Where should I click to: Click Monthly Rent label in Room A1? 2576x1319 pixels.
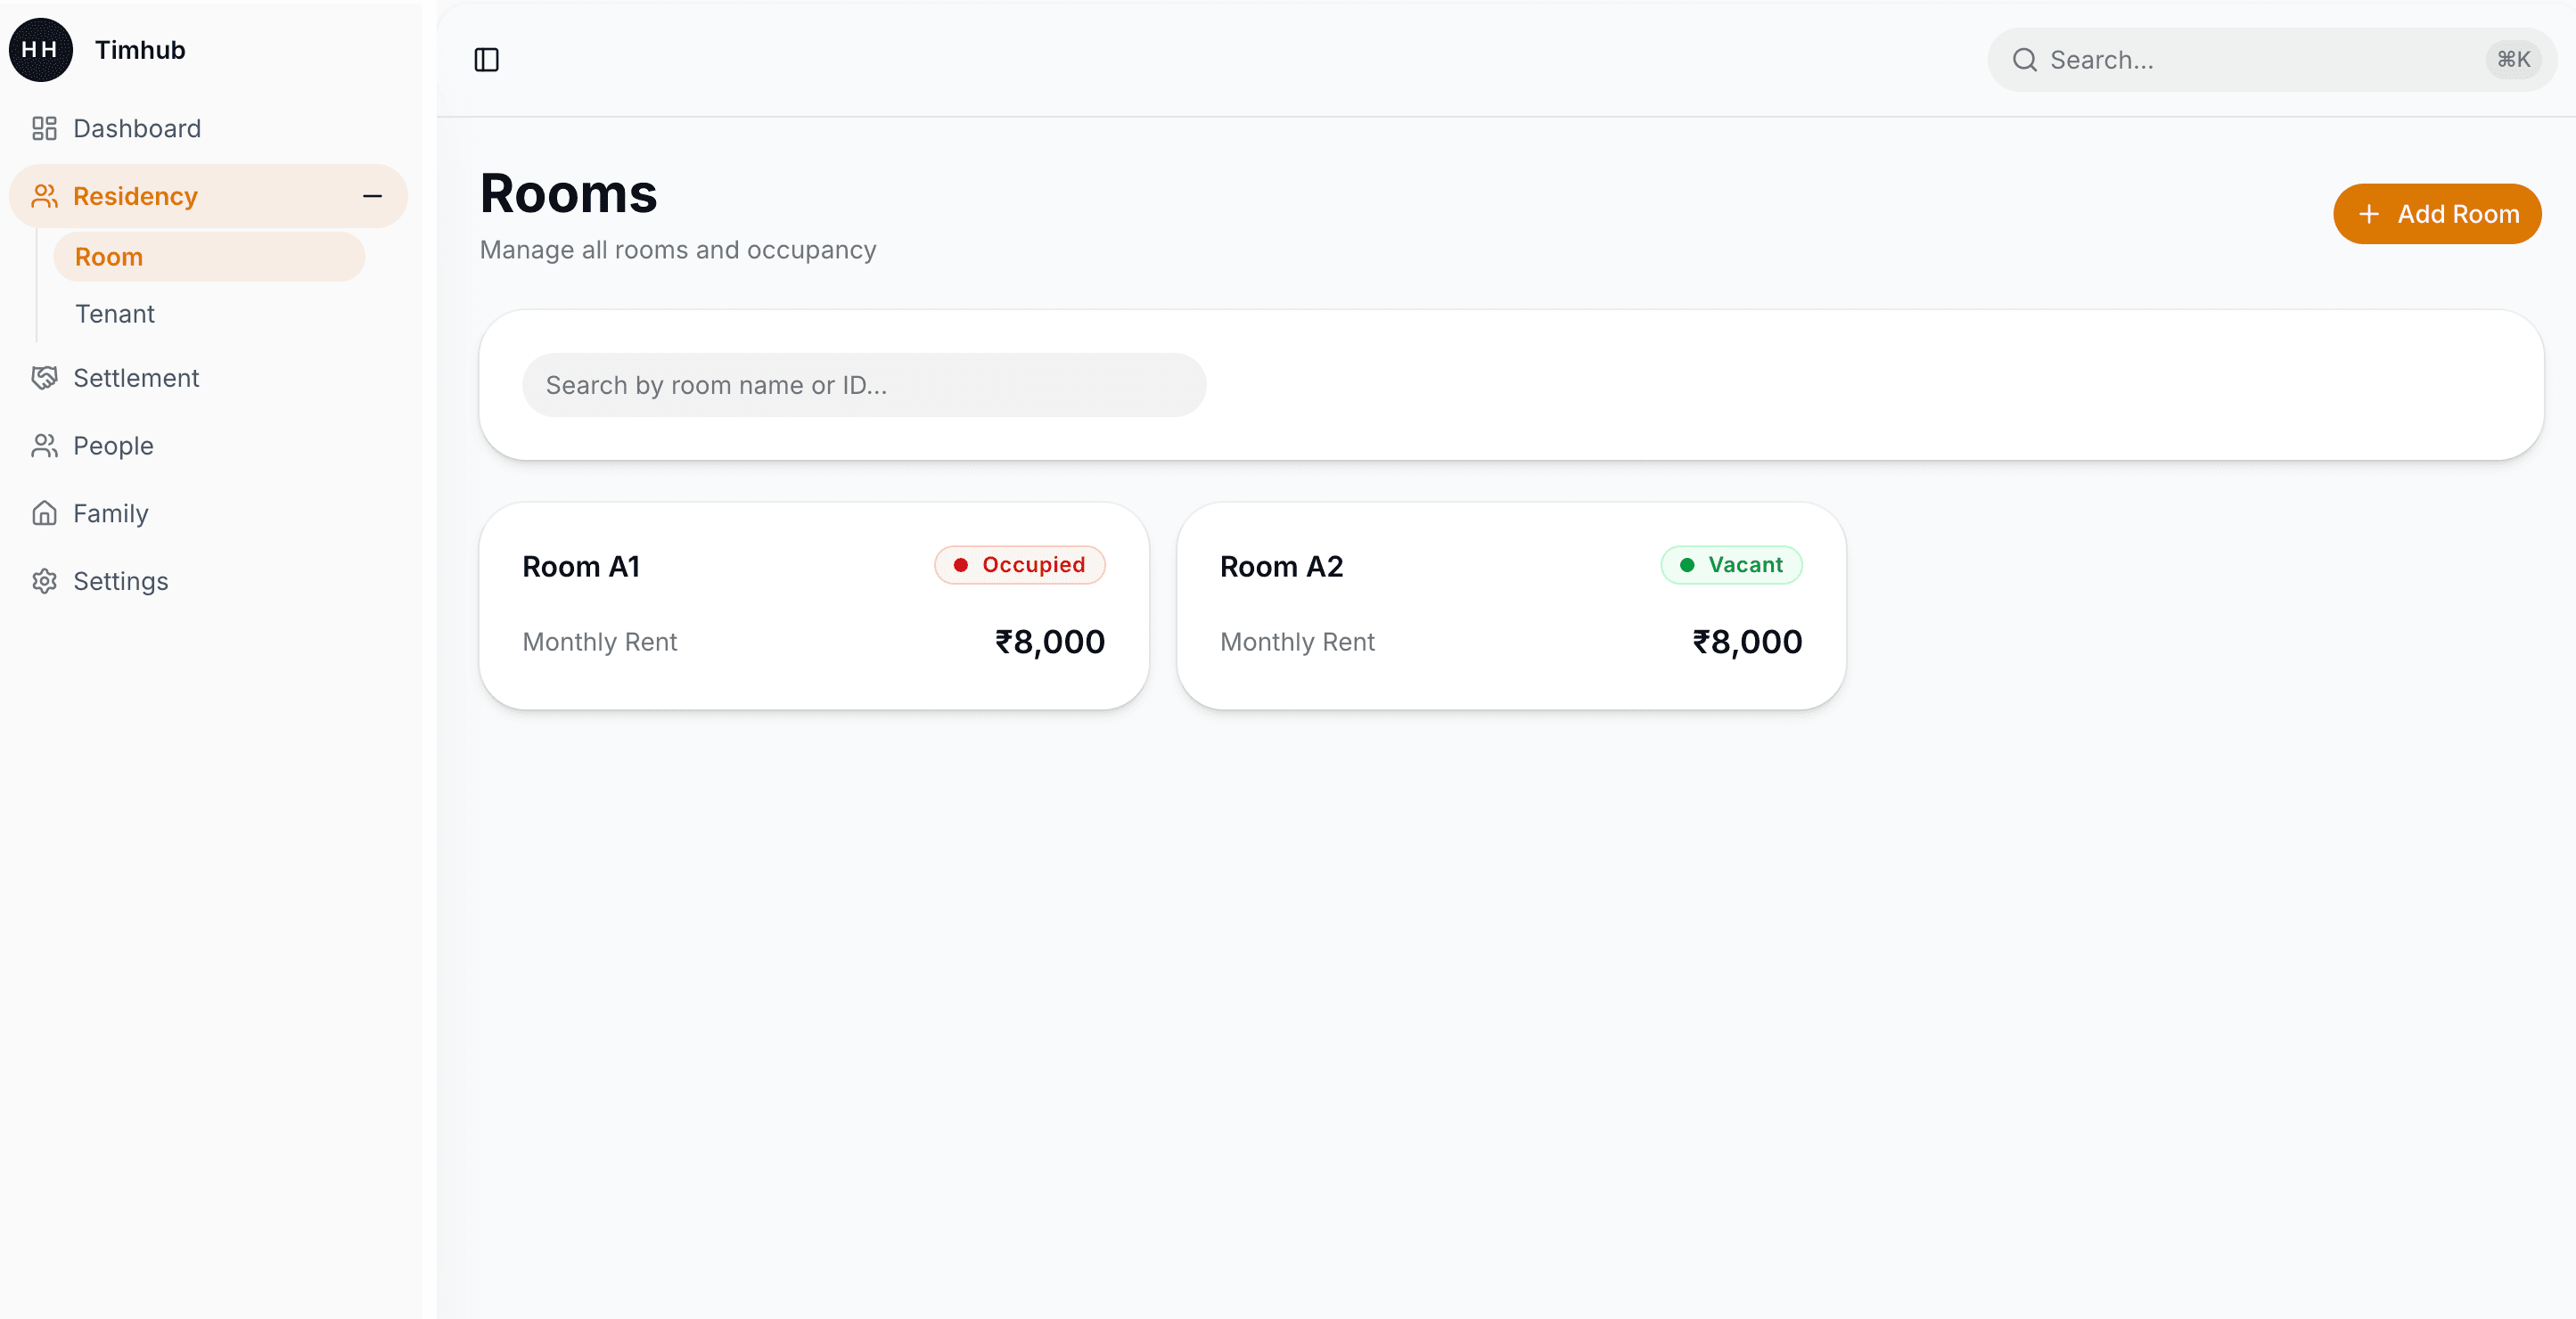click(600, 642)
